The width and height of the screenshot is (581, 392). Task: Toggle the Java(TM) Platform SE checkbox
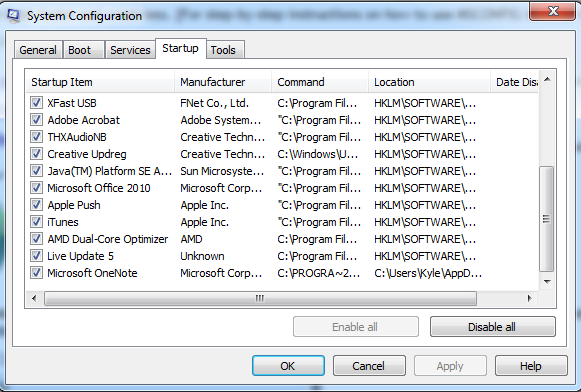coord(36,171)
